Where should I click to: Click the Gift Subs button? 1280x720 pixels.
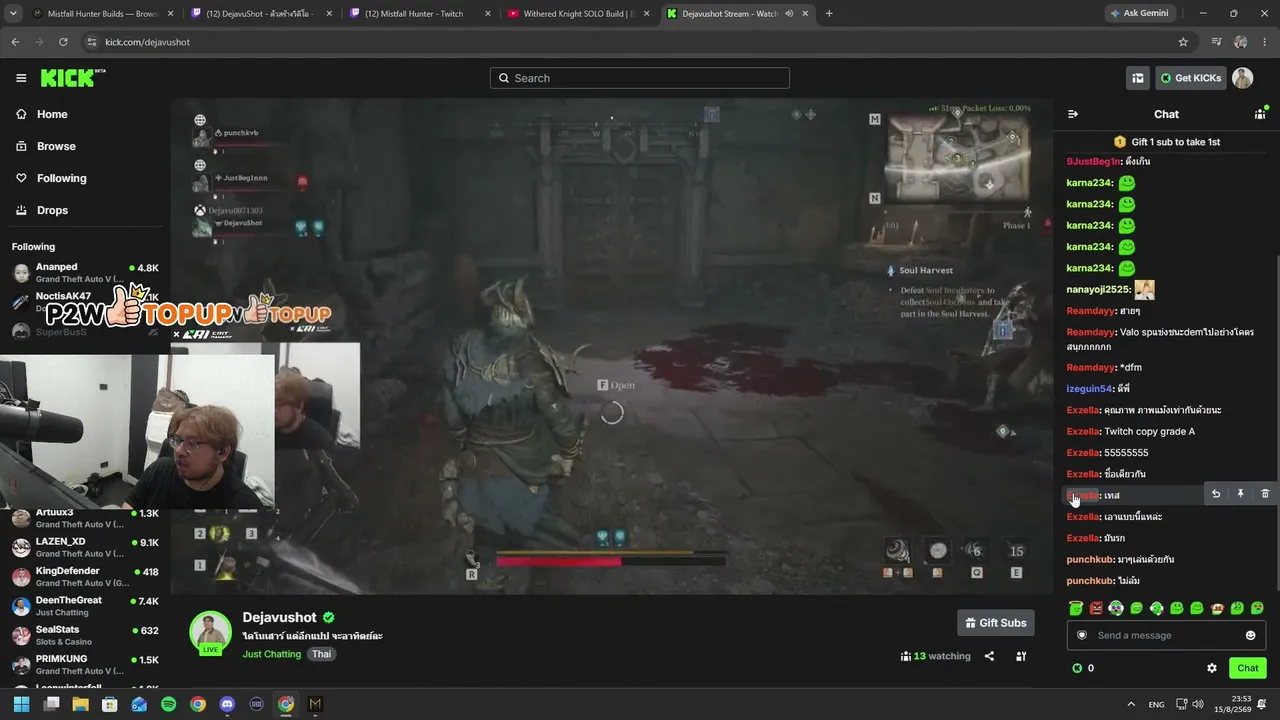click(995, 623)
